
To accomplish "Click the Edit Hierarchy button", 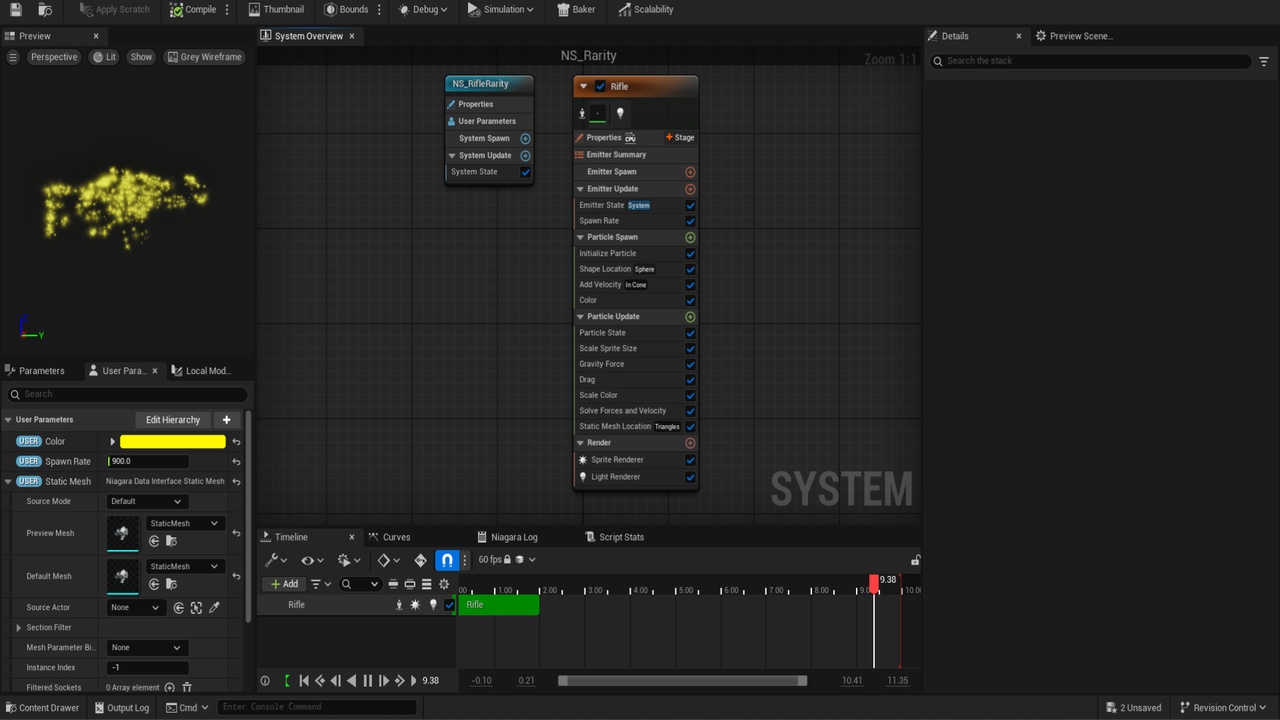I will [x=173, y=420].
